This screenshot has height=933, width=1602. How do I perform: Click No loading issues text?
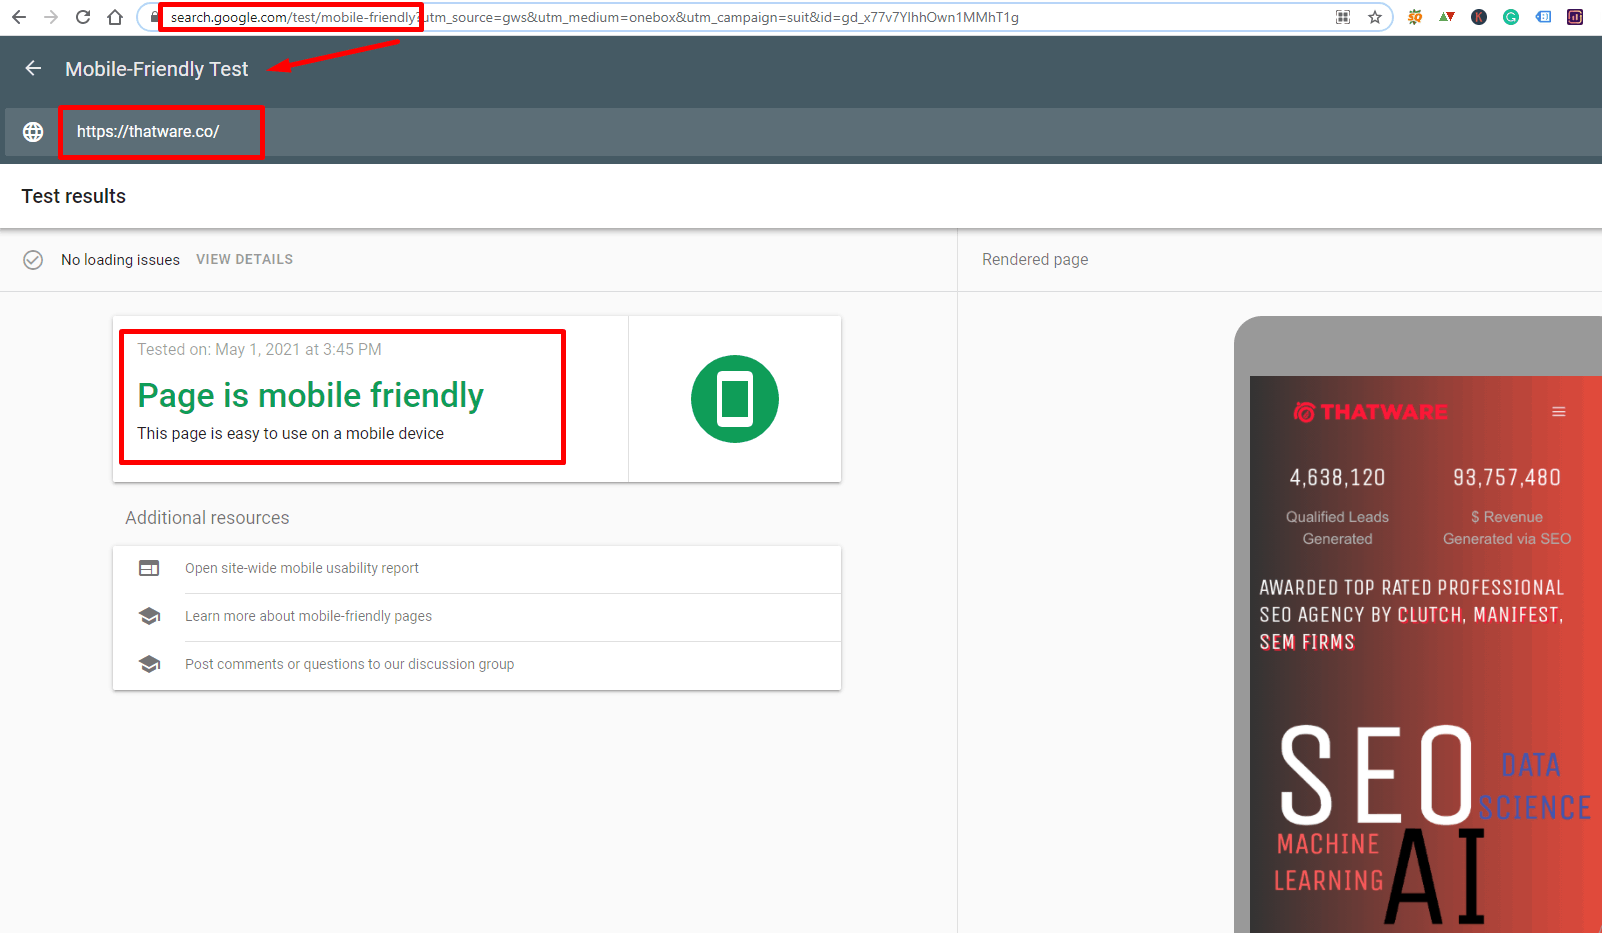coord(120,260)
